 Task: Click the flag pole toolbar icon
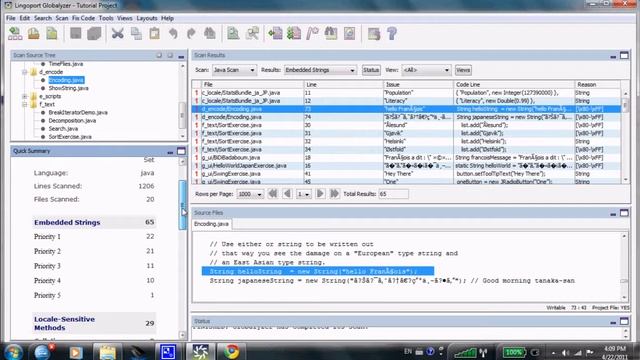coord(313,33)
